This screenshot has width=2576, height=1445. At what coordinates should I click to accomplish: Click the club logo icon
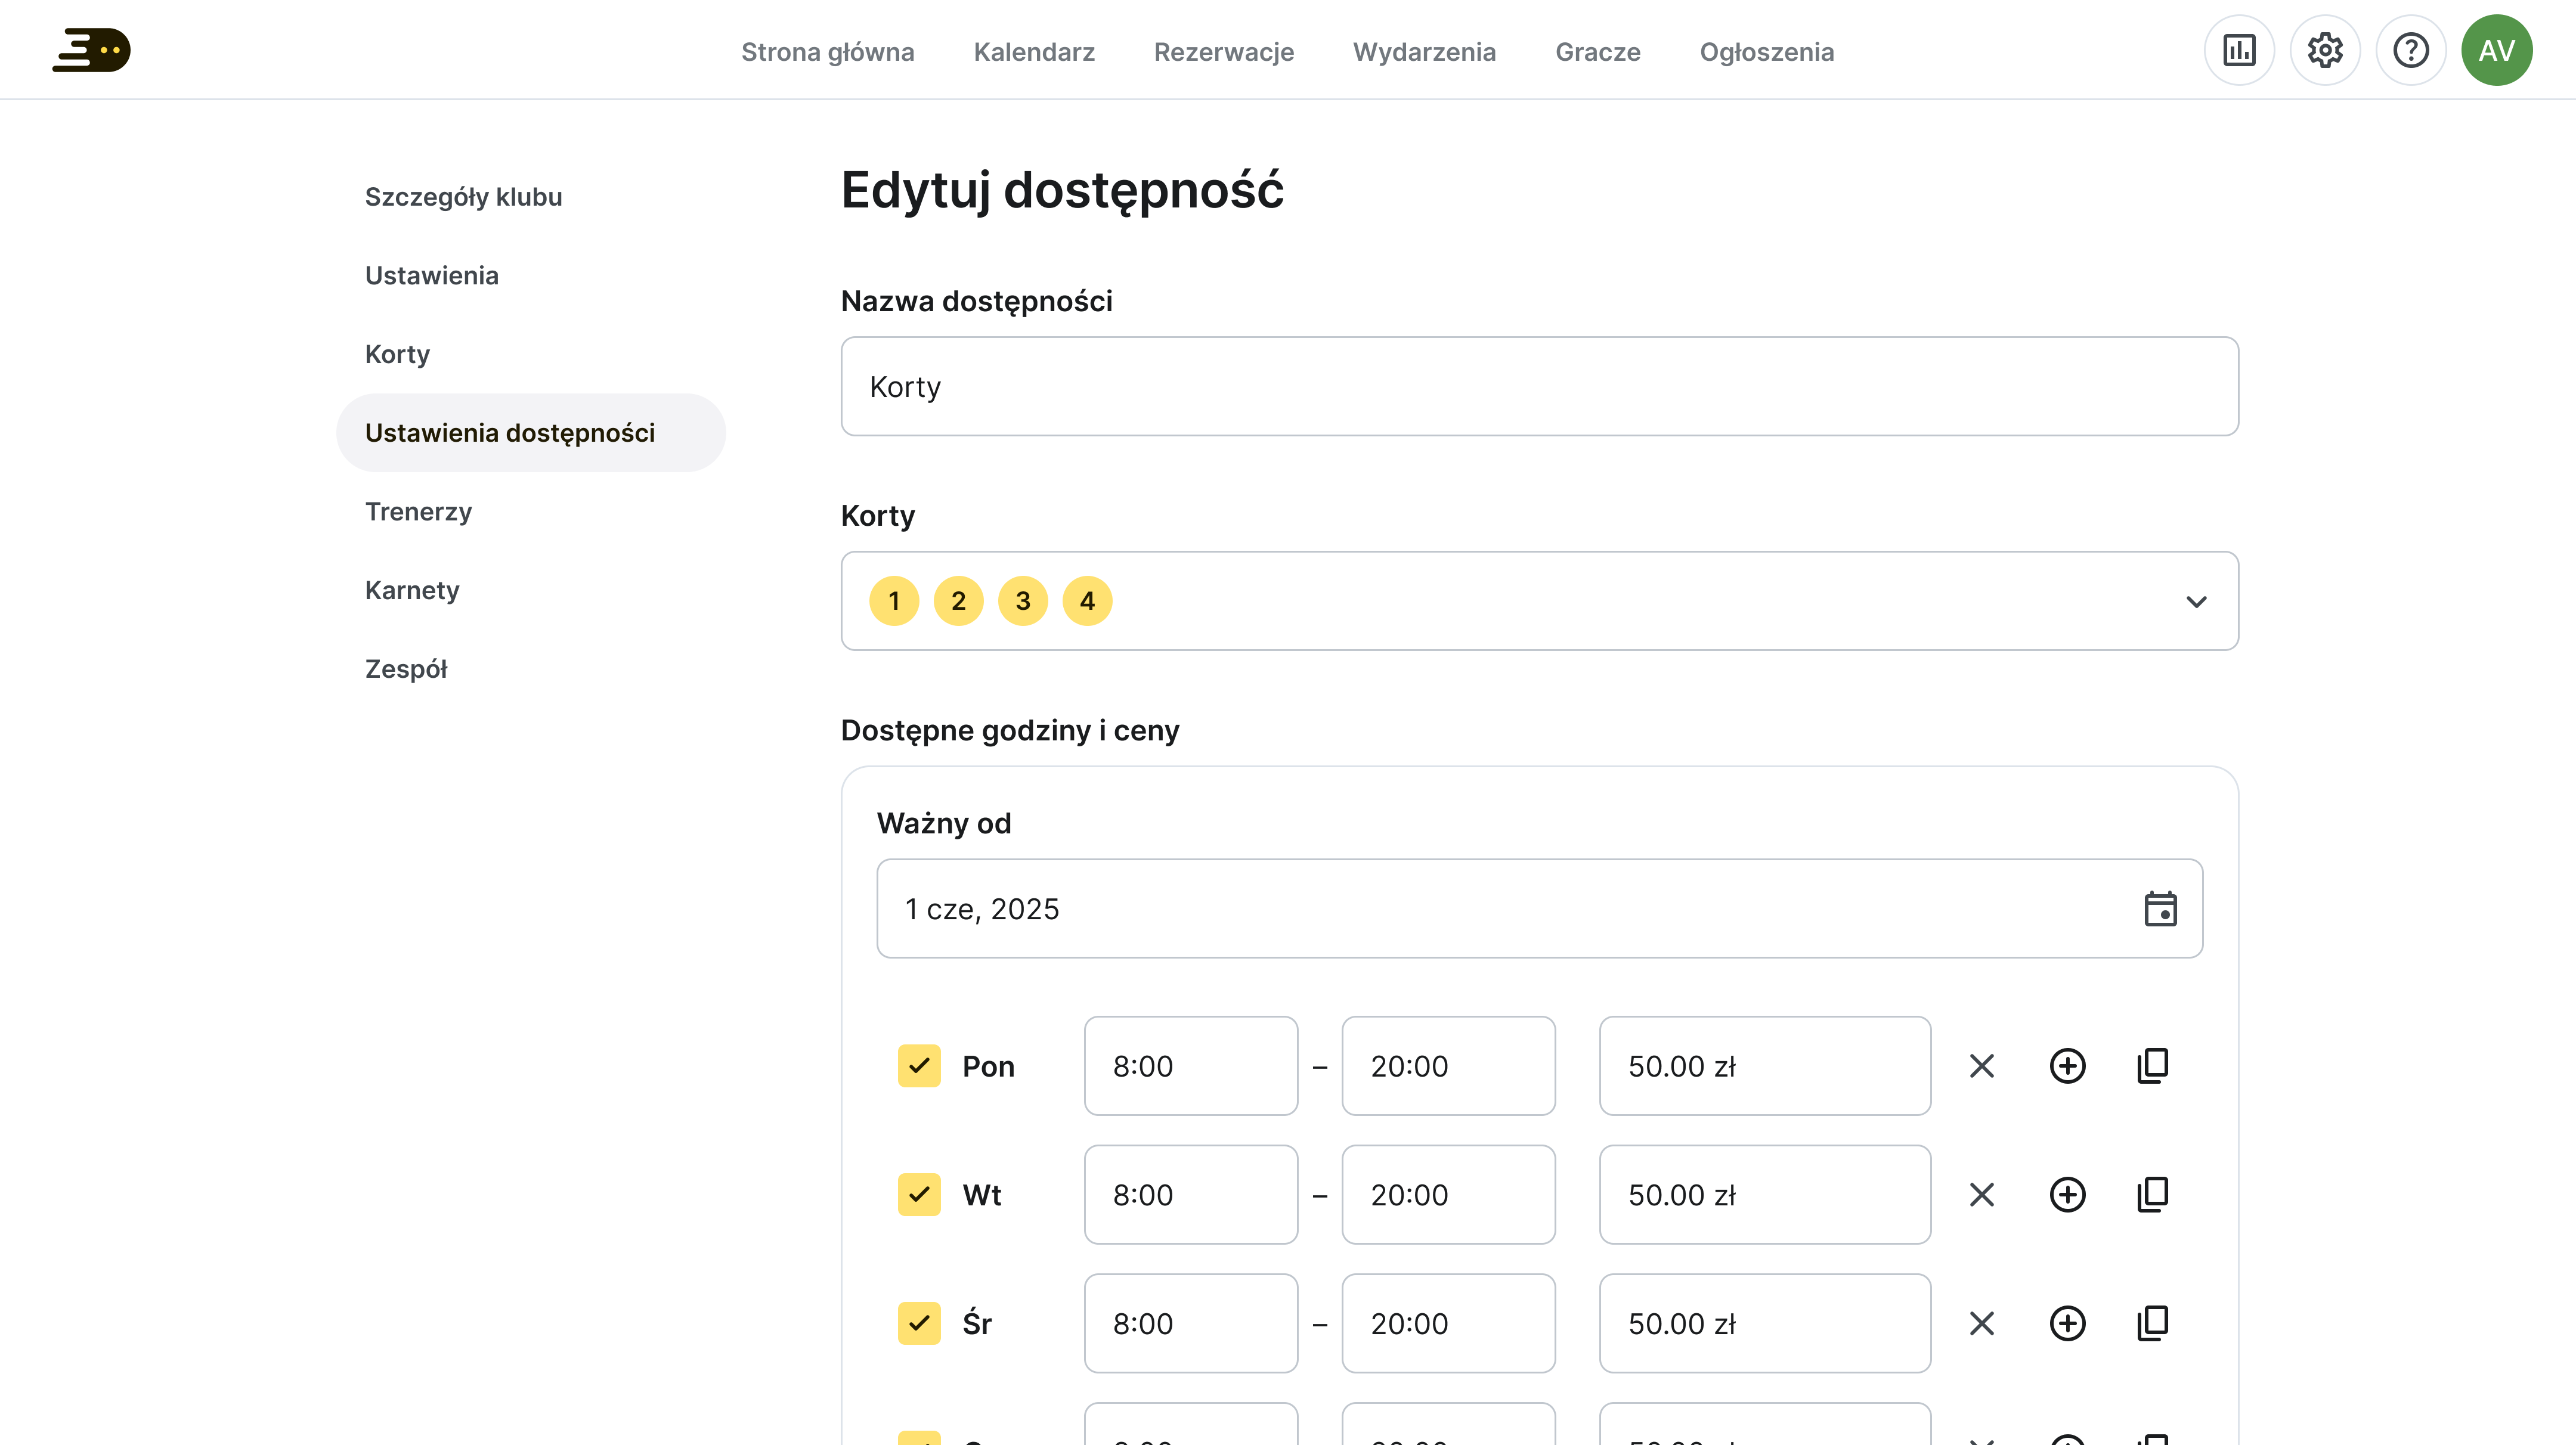[91, 50]
